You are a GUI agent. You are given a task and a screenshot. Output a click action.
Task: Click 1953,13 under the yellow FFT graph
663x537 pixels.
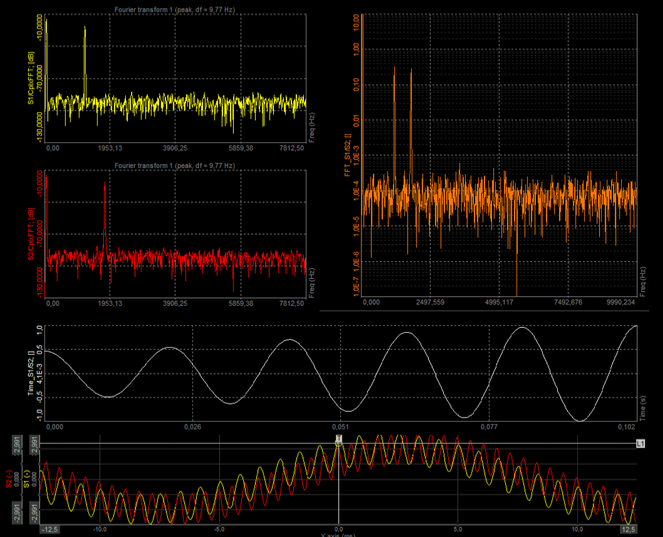click(x=110, y=148)
